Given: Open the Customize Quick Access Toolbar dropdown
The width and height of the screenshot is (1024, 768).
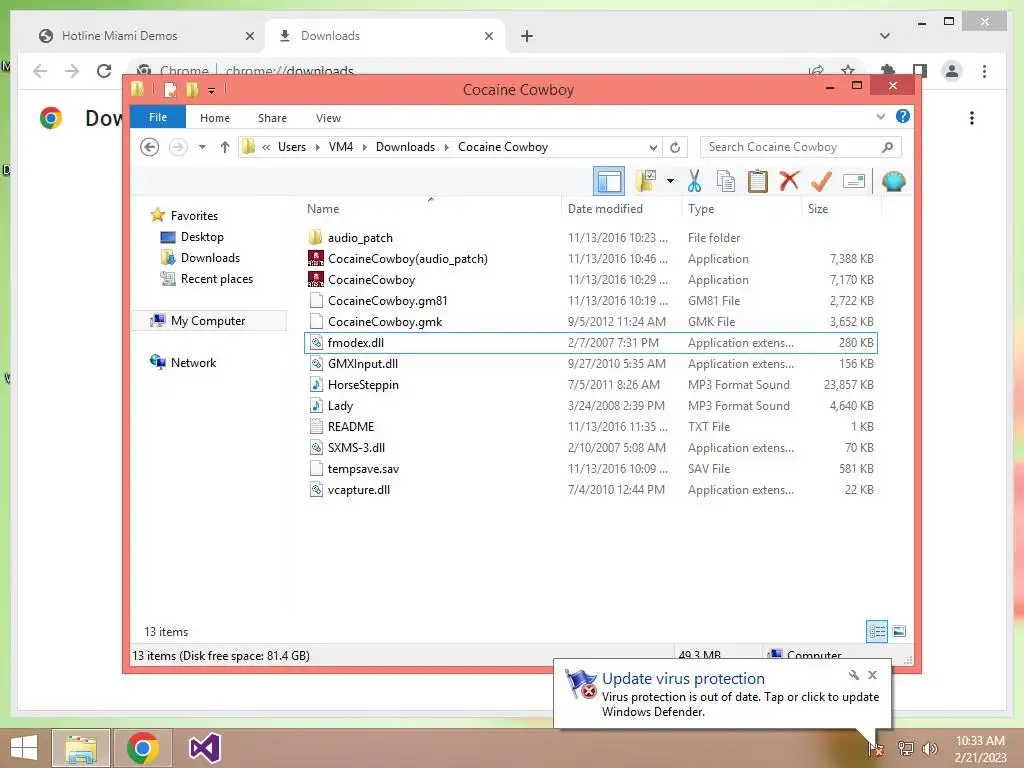Looking at the screenshot, I should coord(212,91).
